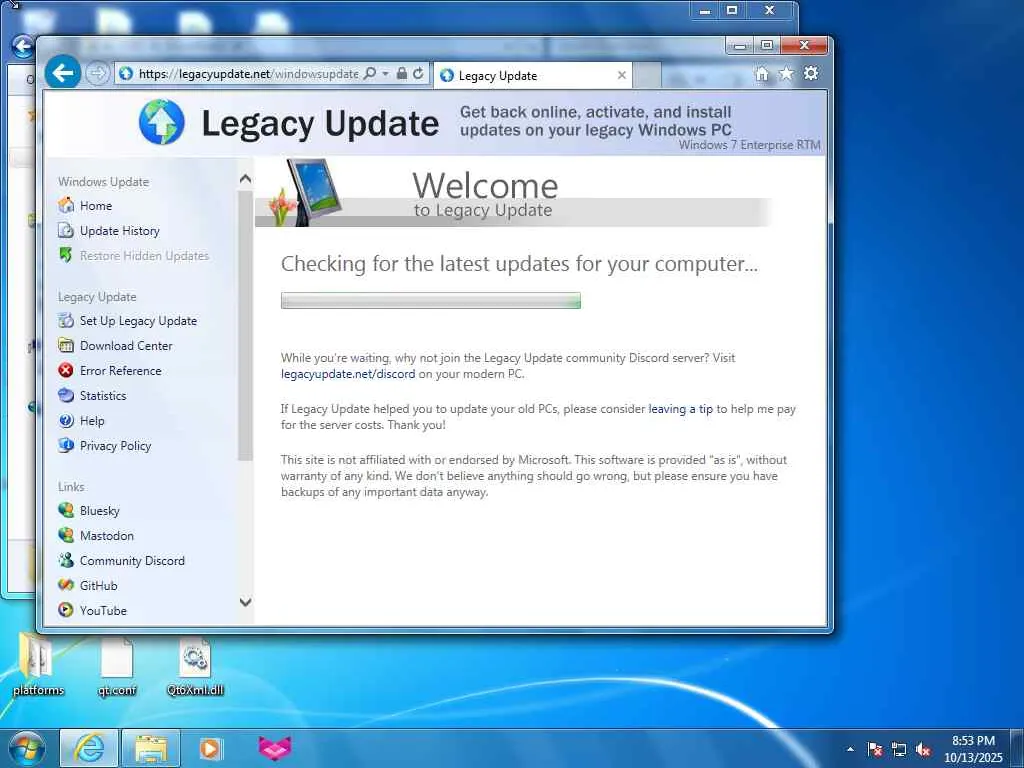Open the Community Discord link

(133, 561)
